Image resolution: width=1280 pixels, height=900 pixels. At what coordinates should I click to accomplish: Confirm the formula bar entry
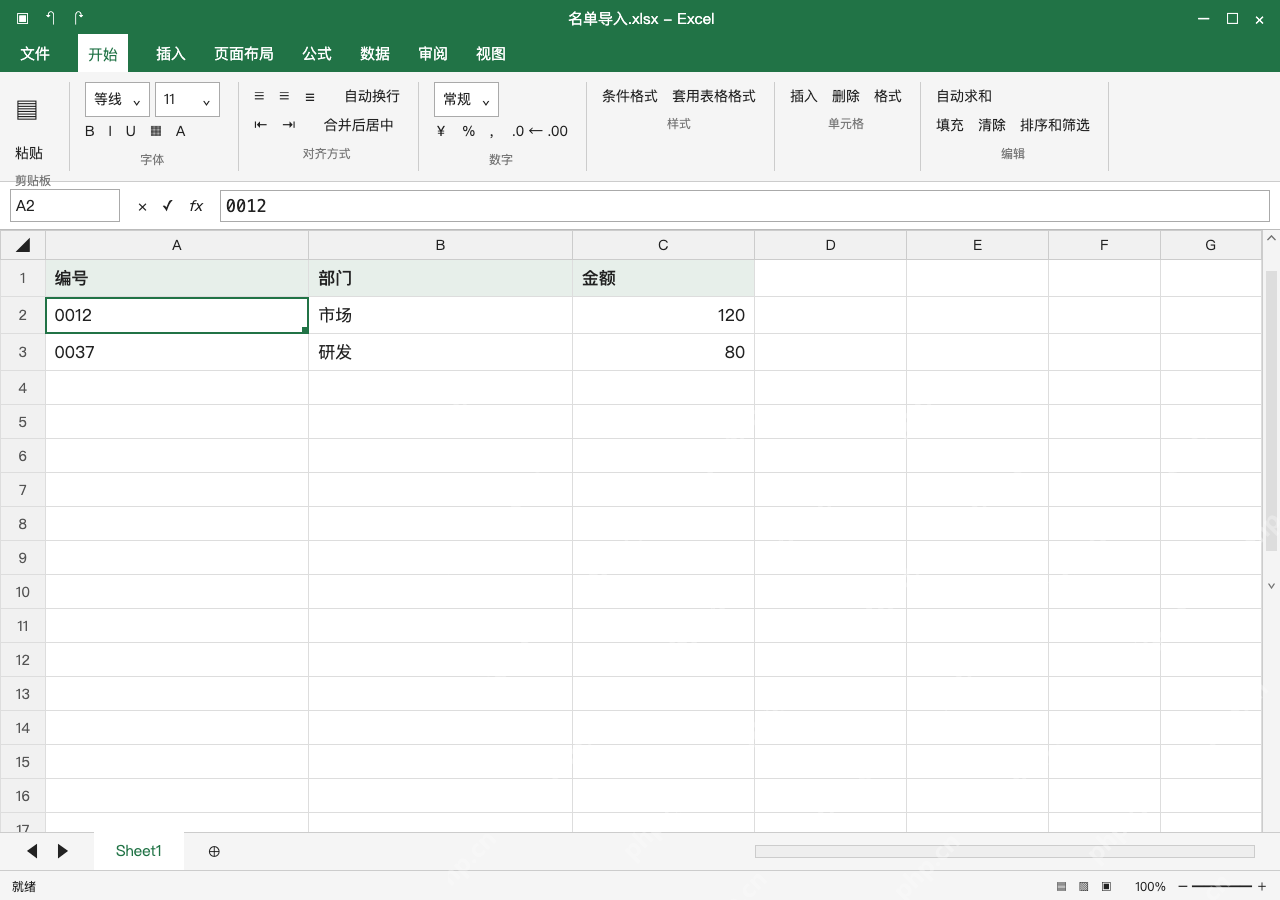168,206
